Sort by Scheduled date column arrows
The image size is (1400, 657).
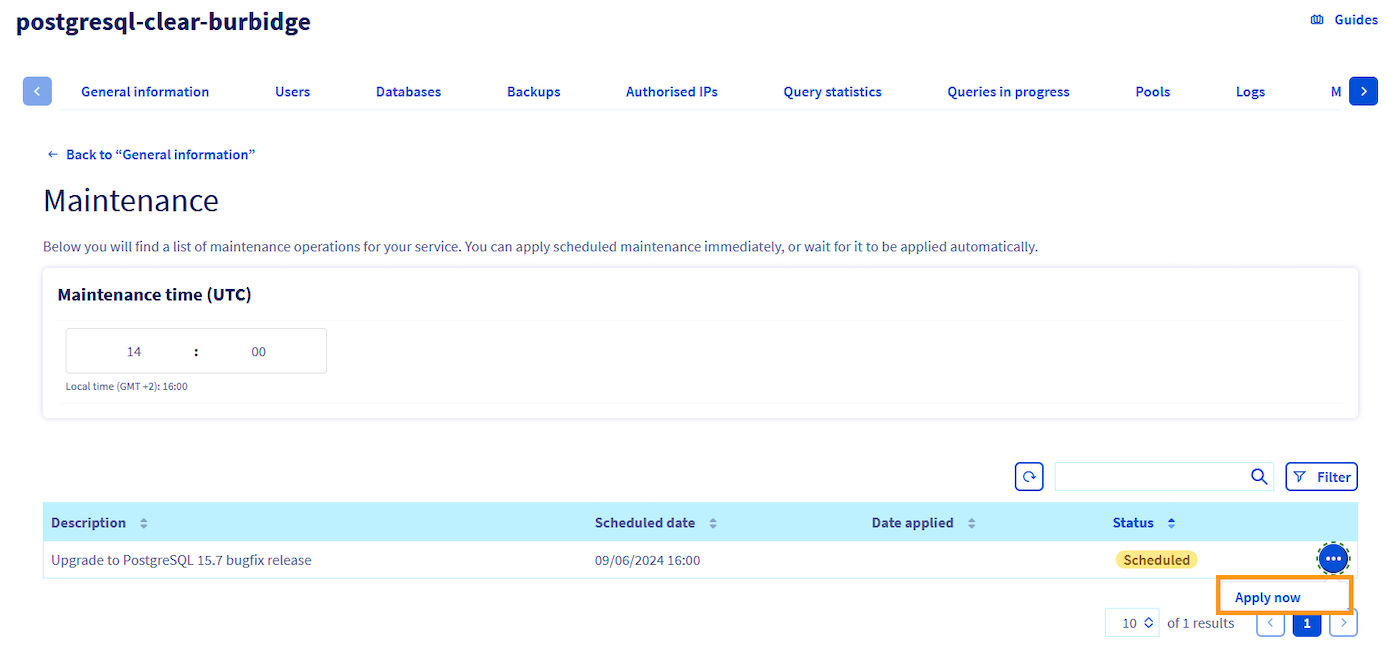713,523
